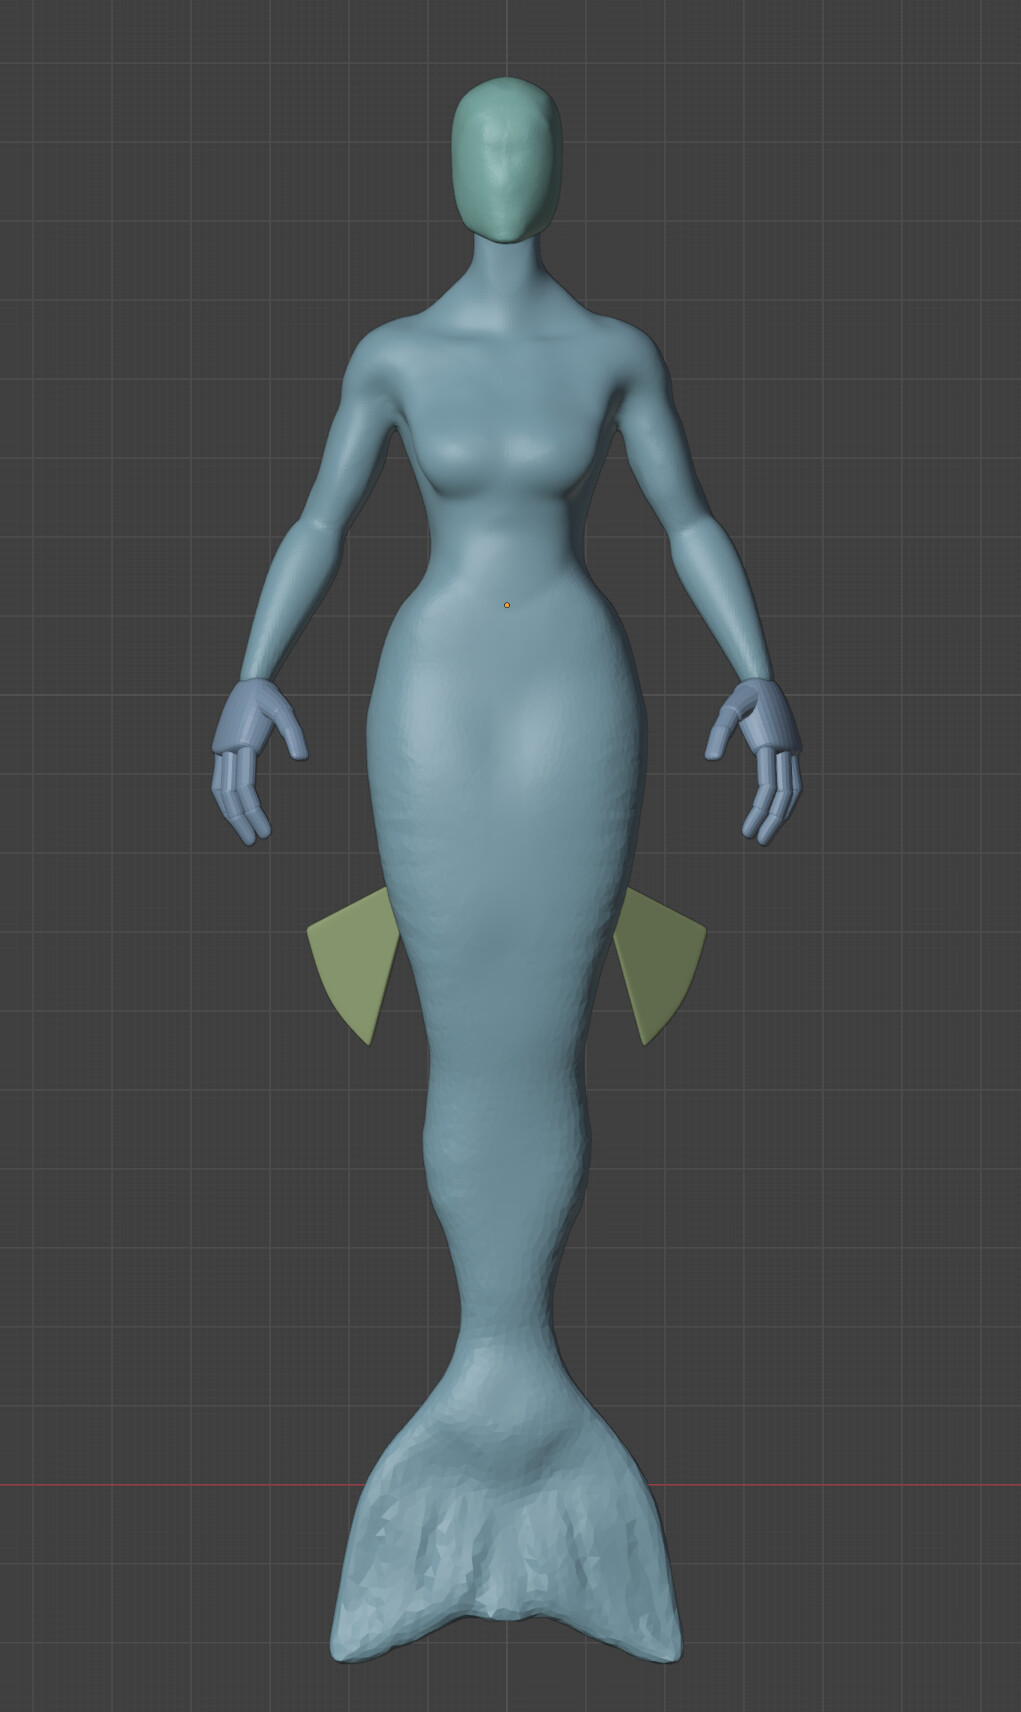This screenshot has height=1712, width=1021.
Task: Click the wide hip area of the tail
Action: click(507, 760)
